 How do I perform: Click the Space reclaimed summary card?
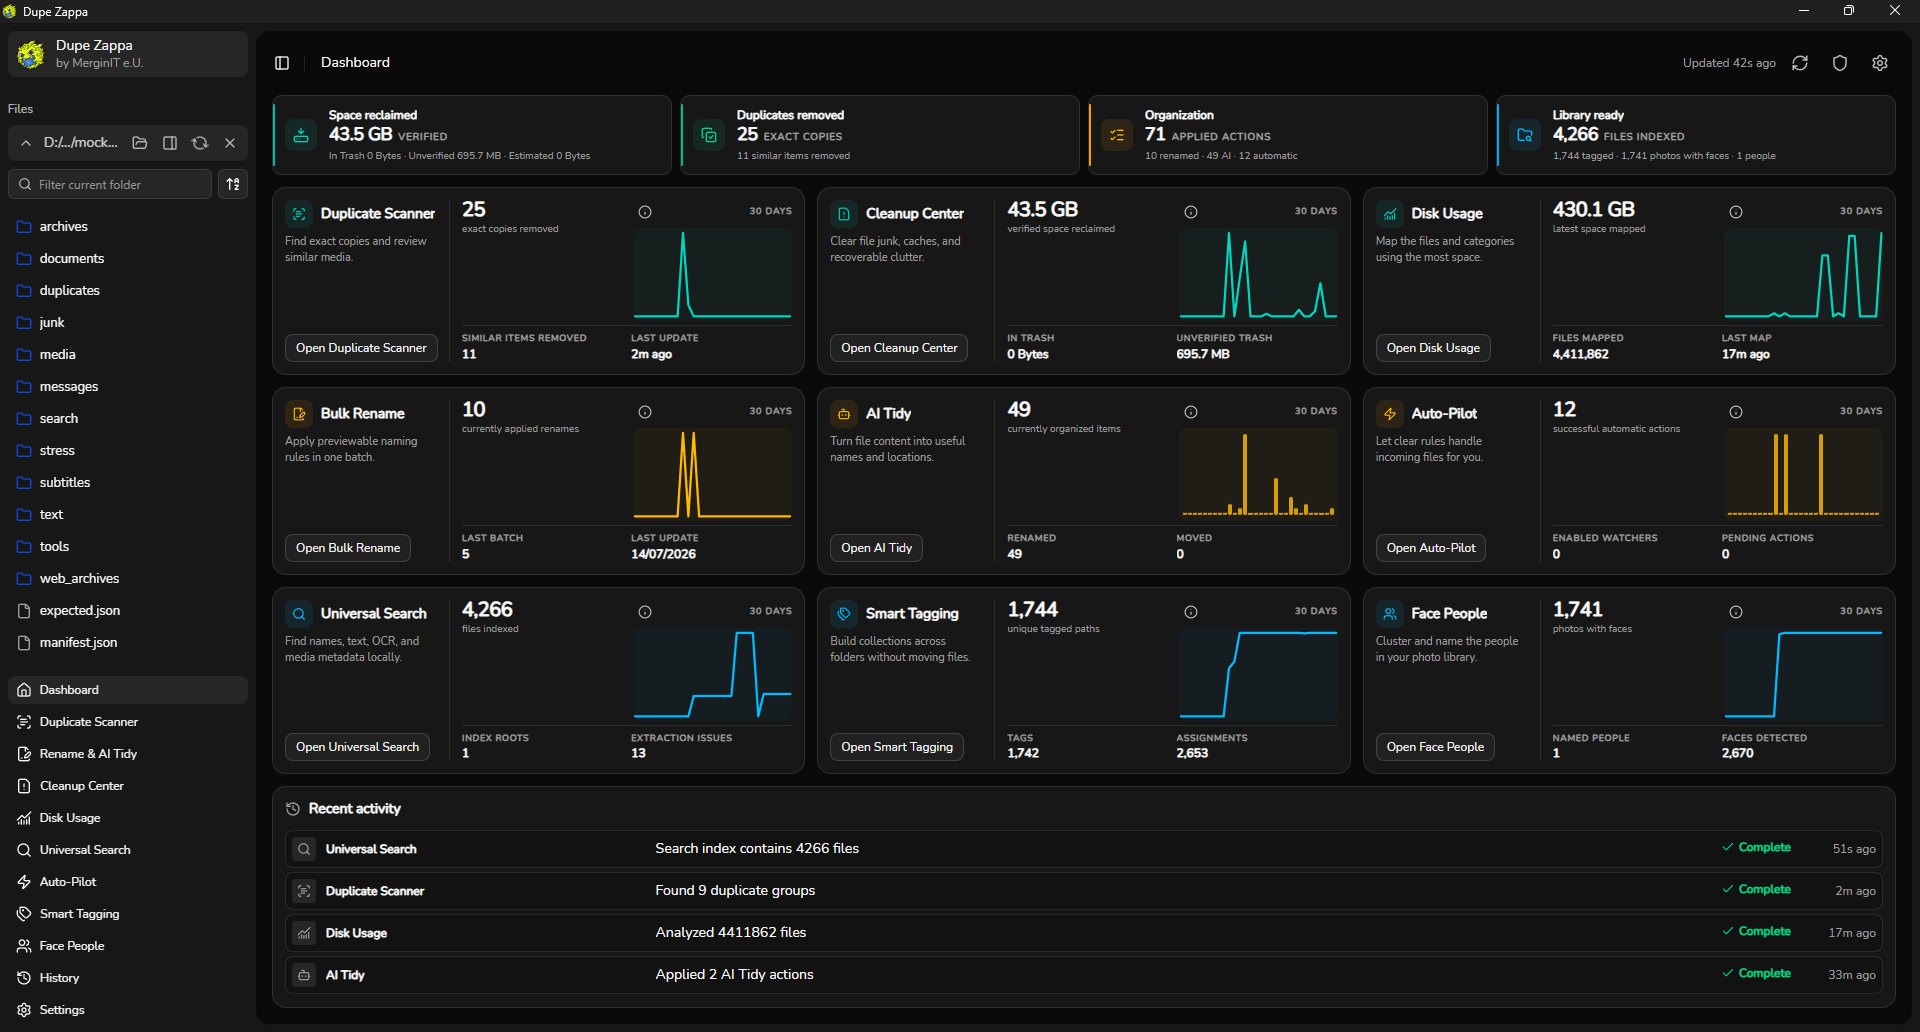(x=472, y=135)
